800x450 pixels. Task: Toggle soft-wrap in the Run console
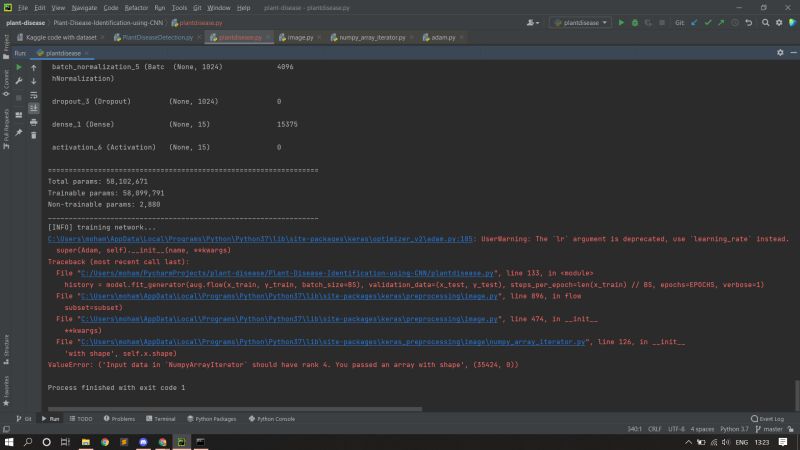pos(34,95)
